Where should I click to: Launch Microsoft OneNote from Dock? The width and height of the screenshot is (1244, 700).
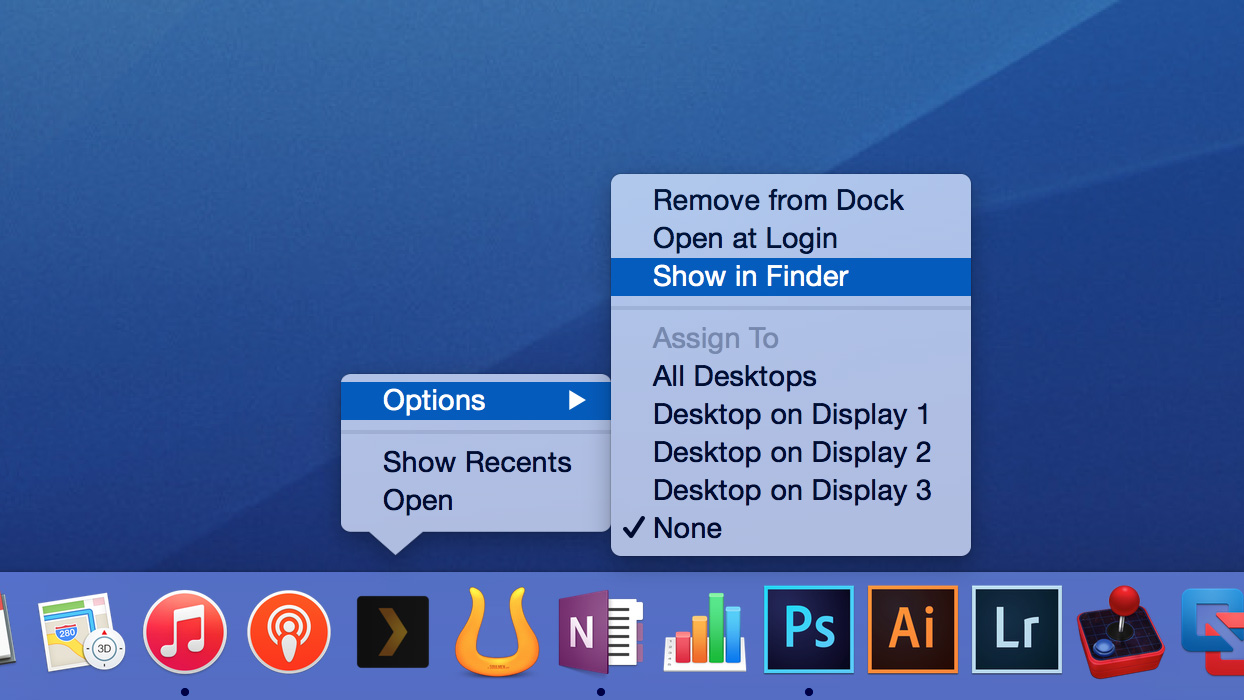(600, 631)
